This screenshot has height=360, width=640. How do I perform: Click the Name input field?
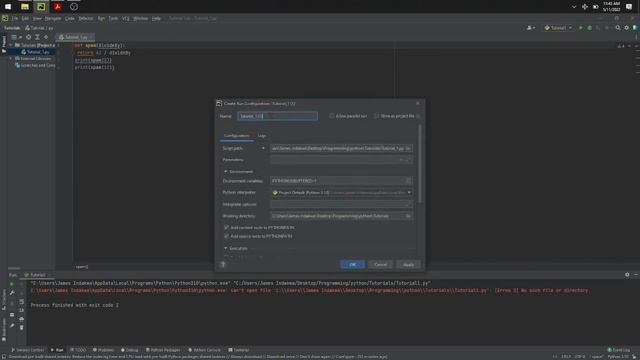click(278, 116)
